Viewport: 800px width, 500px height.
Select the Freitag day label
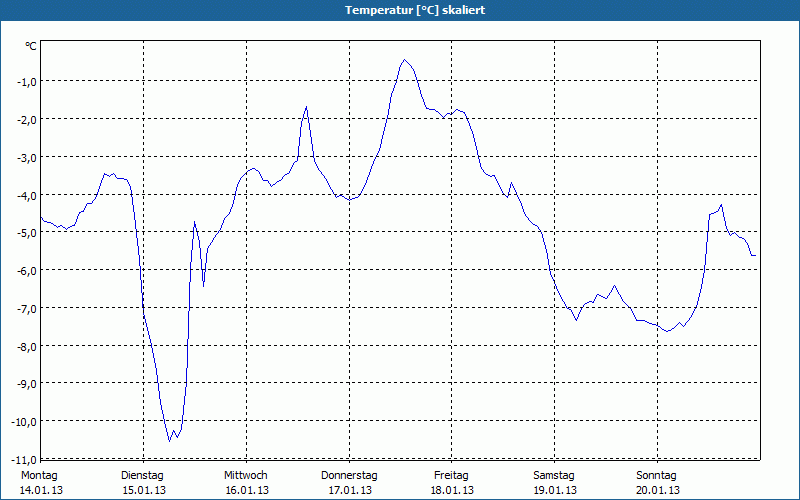pyautogui.click(x=452, y=476)
